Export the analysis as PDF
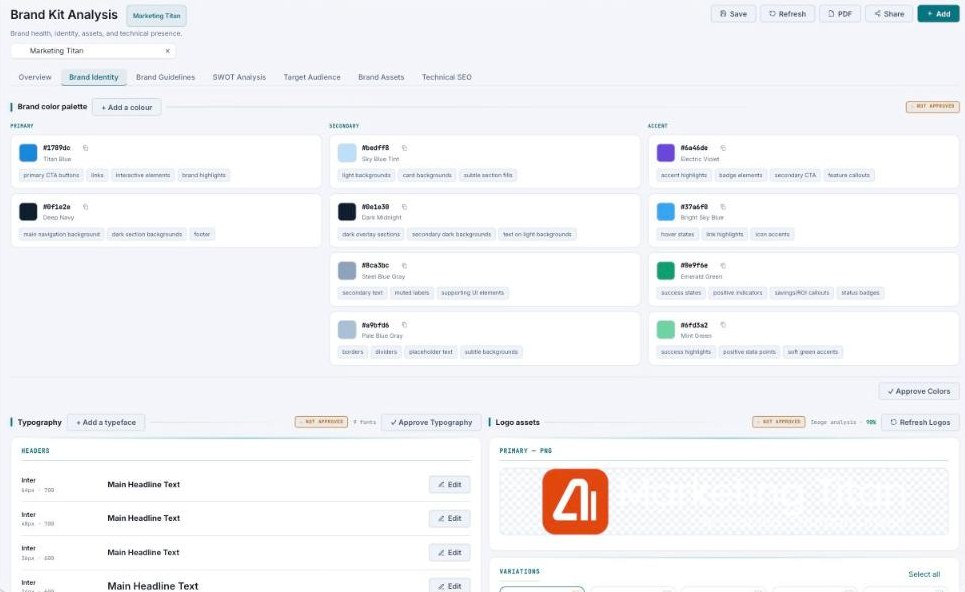Viewport: 965px width, 592px height. tap(839, 14)
